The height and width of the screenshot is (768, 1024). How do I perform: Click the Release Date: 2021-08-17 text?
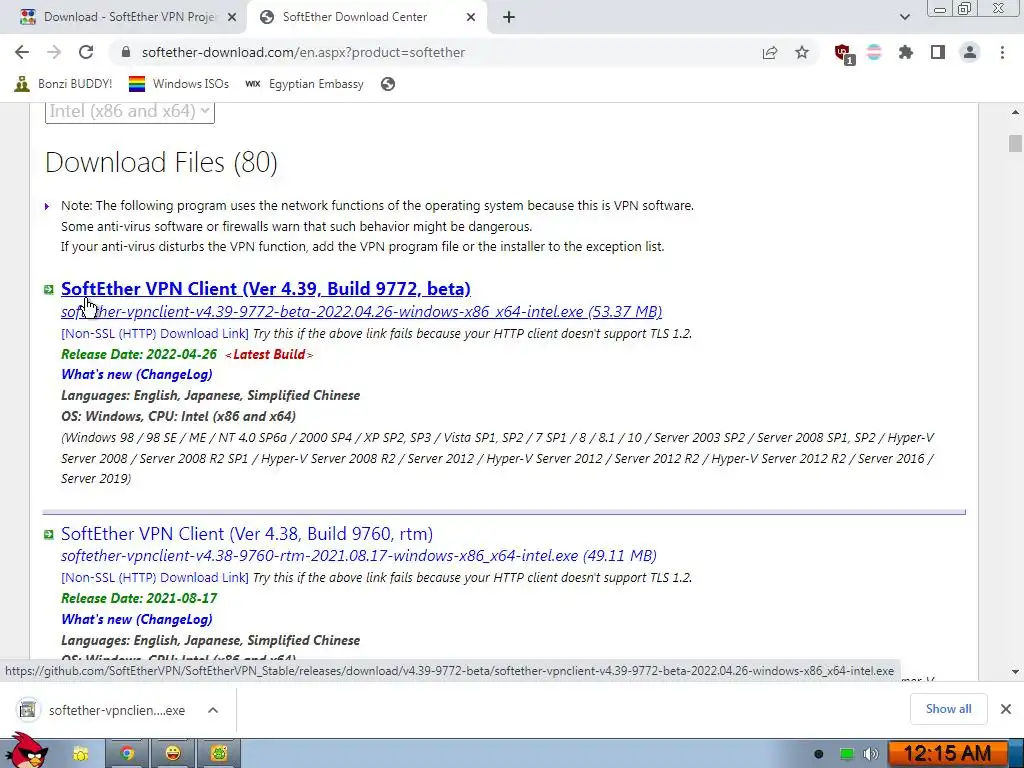click(x=139, y=598)
